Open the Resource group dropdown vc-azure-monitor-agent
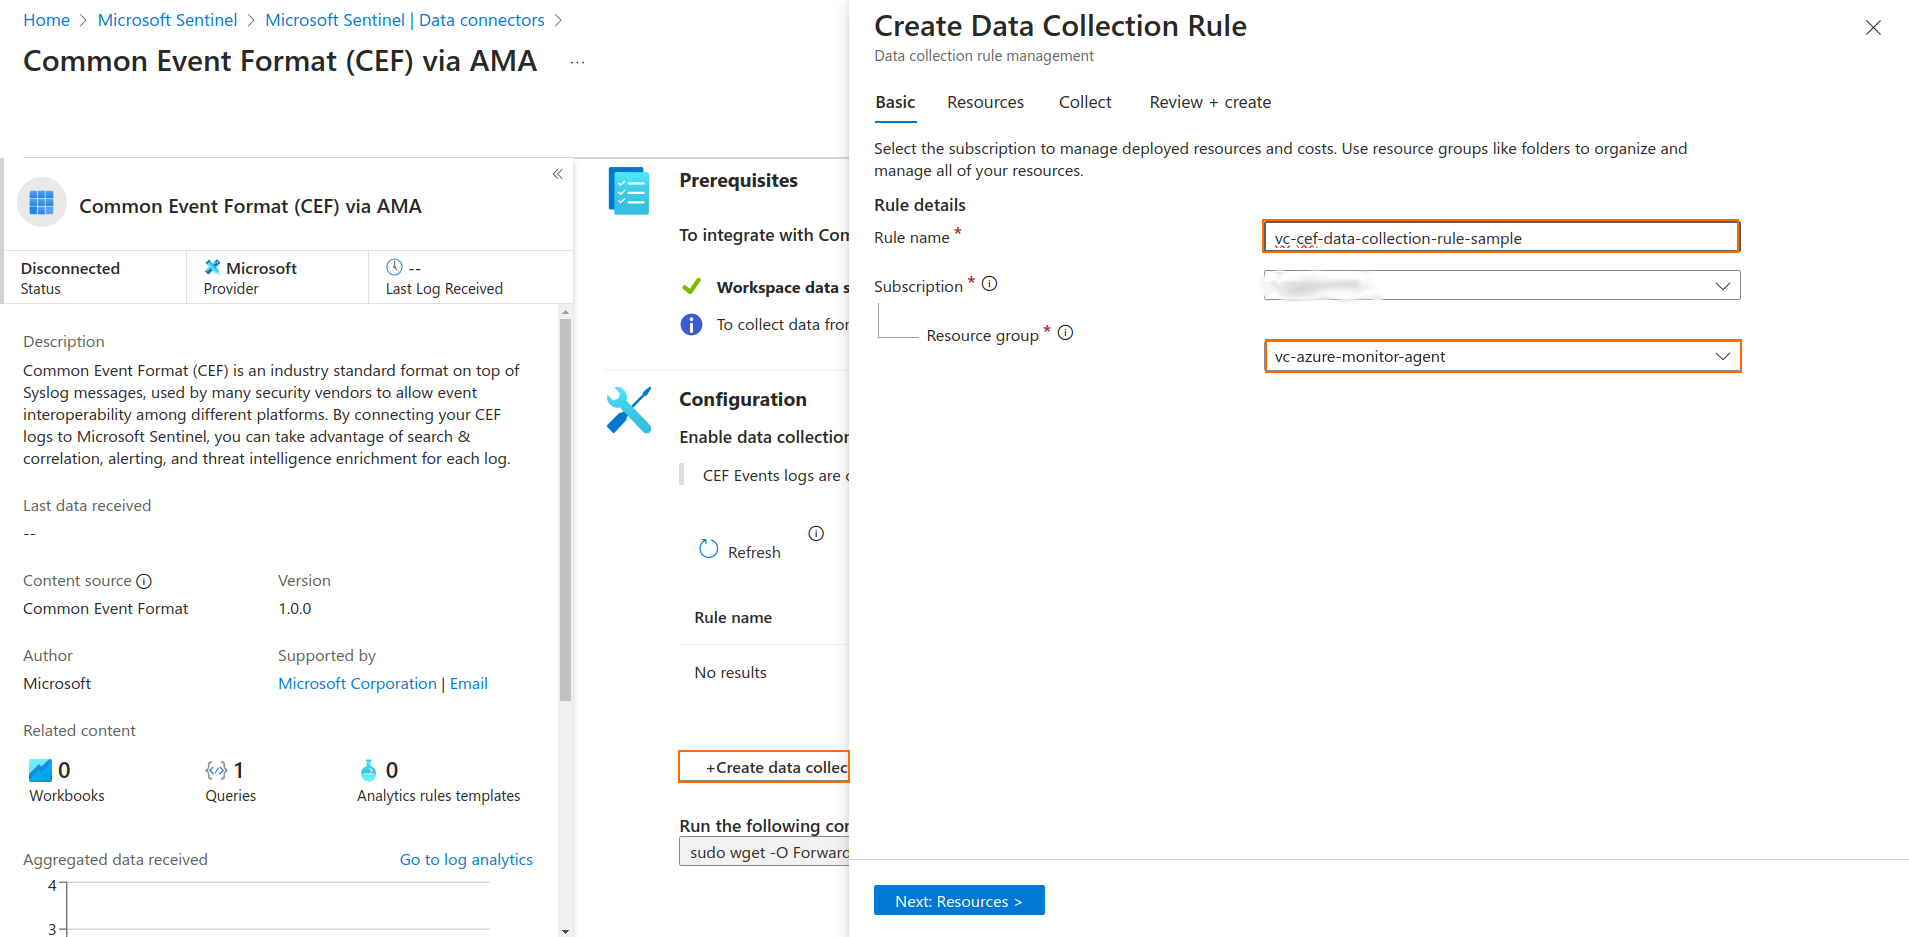Viewport: 1909px width, 937px height. (1502, 356)
